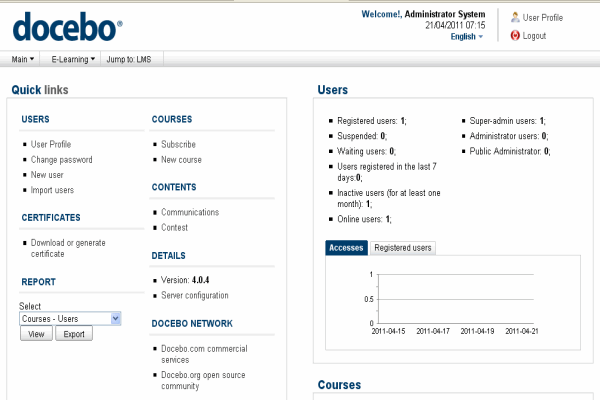Open the Change password link

pos(61,159)
